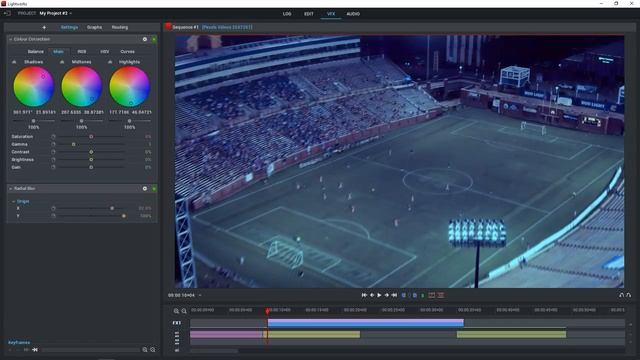The image size is (640, 360).
Task: Collapse the Origin parameter group
Action: 13,201
